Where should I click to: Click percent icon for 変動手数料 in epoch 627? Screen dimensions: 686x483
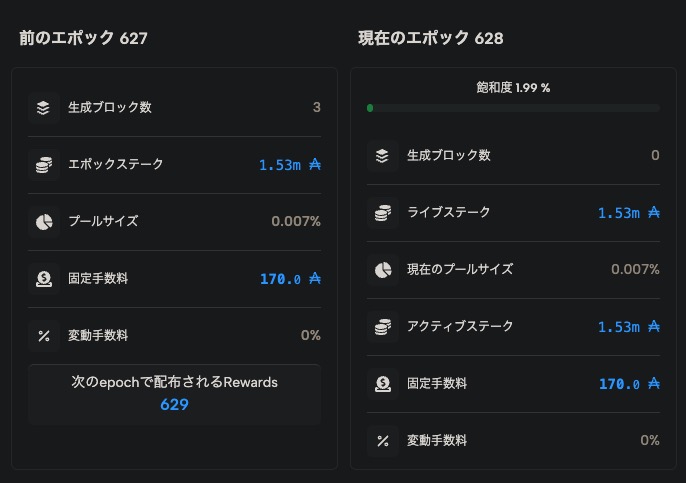(x=43, y=336)
